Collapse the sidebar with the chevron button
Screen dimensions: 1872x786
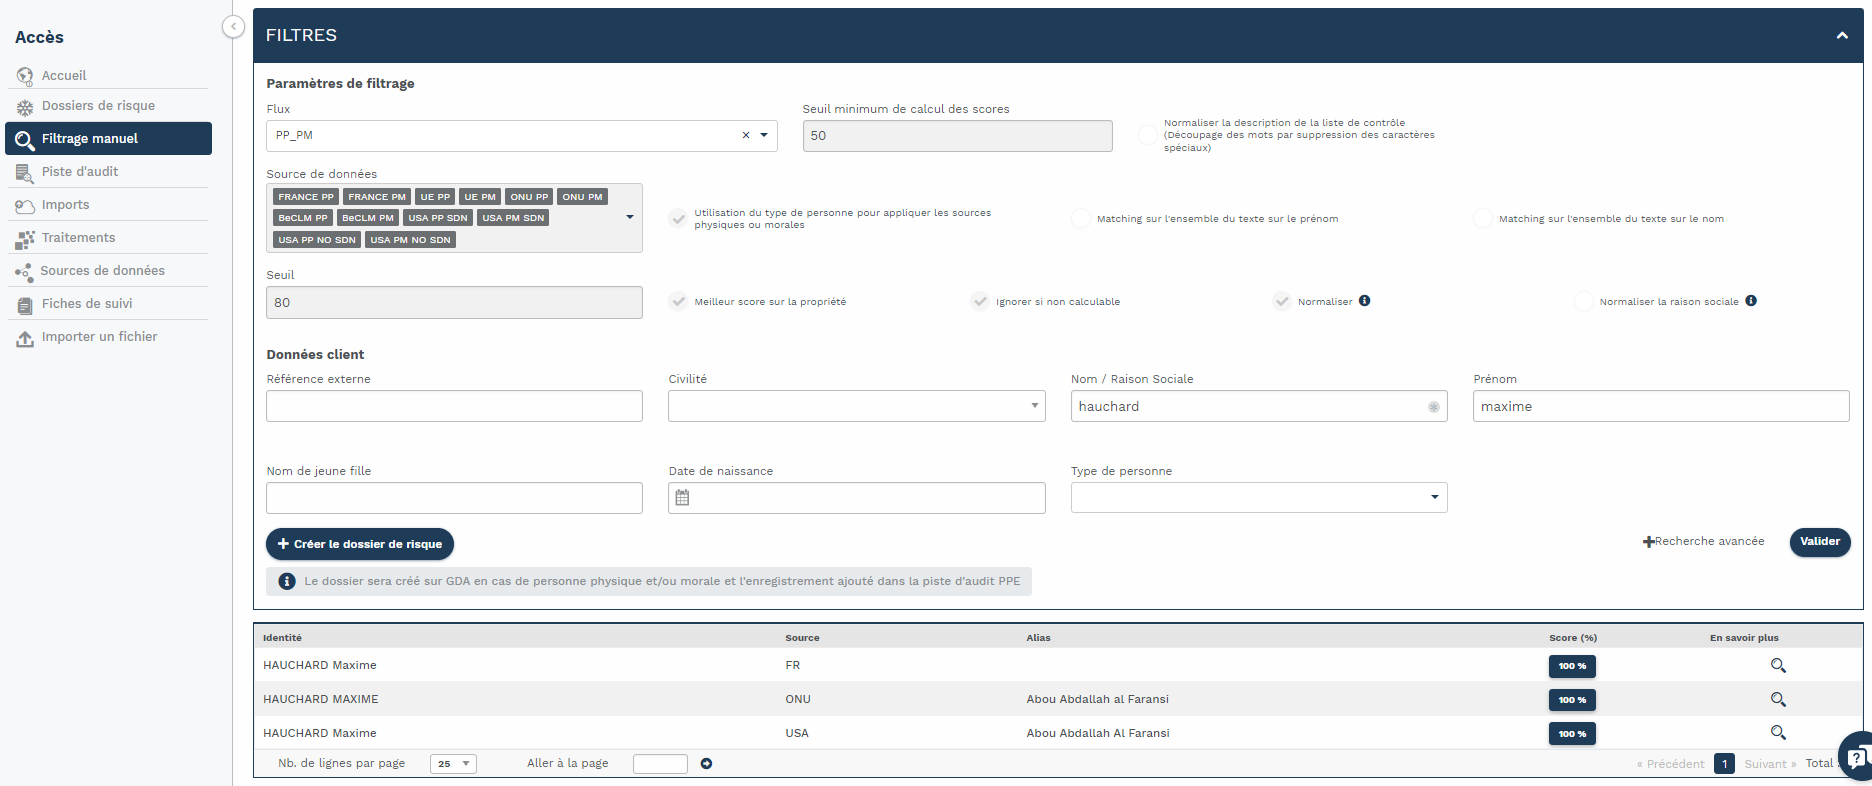click(x=233, y=27)
